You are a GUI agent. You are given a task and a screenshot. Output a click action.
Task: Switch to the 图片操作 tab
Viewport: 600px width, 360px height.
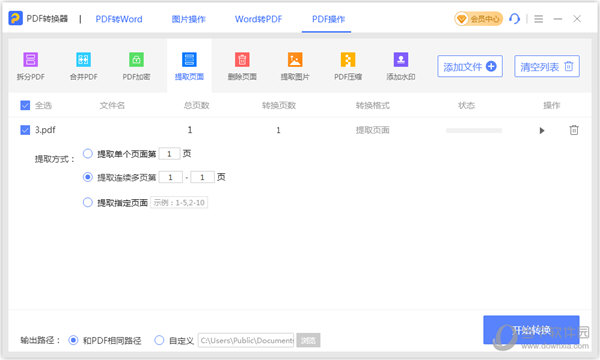189,19
